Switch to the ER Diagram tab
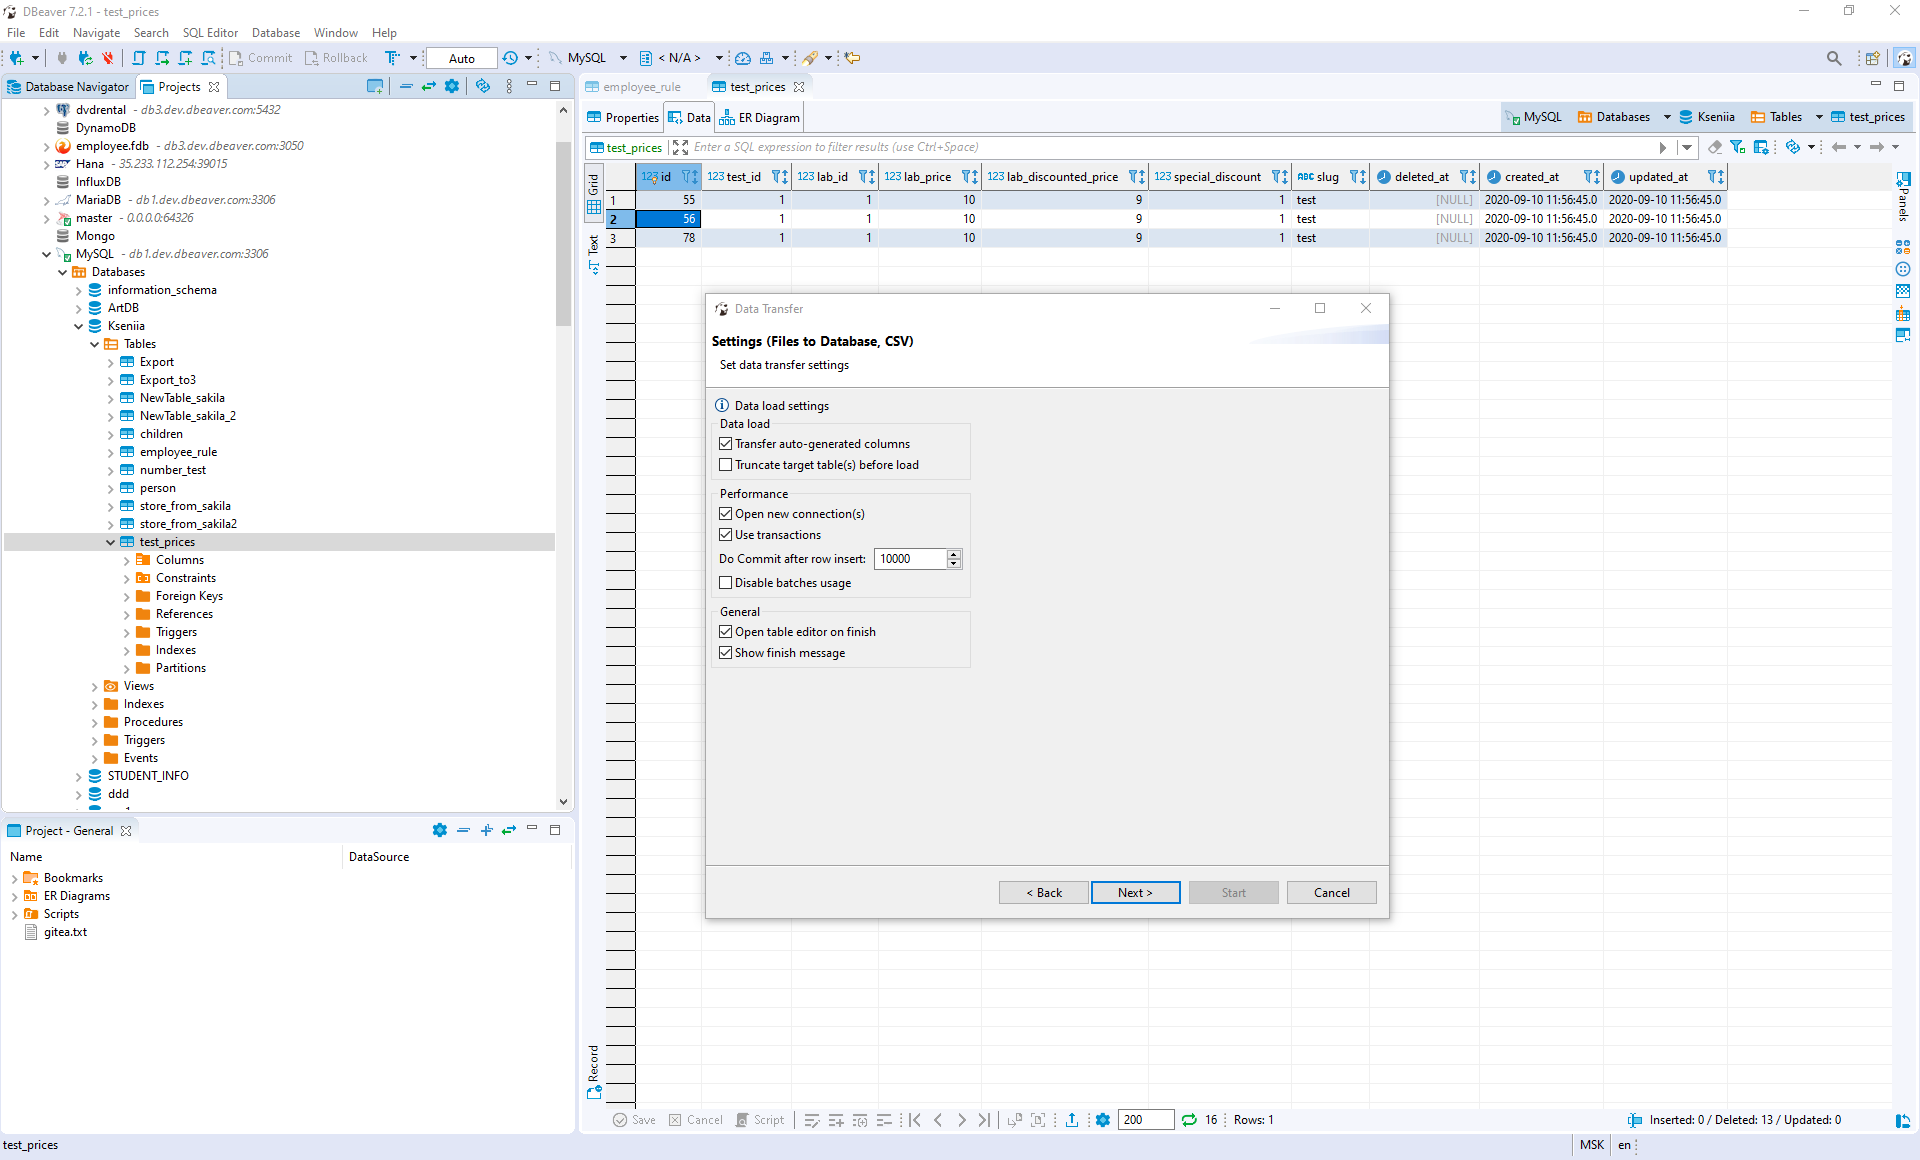 pos(760,118)
